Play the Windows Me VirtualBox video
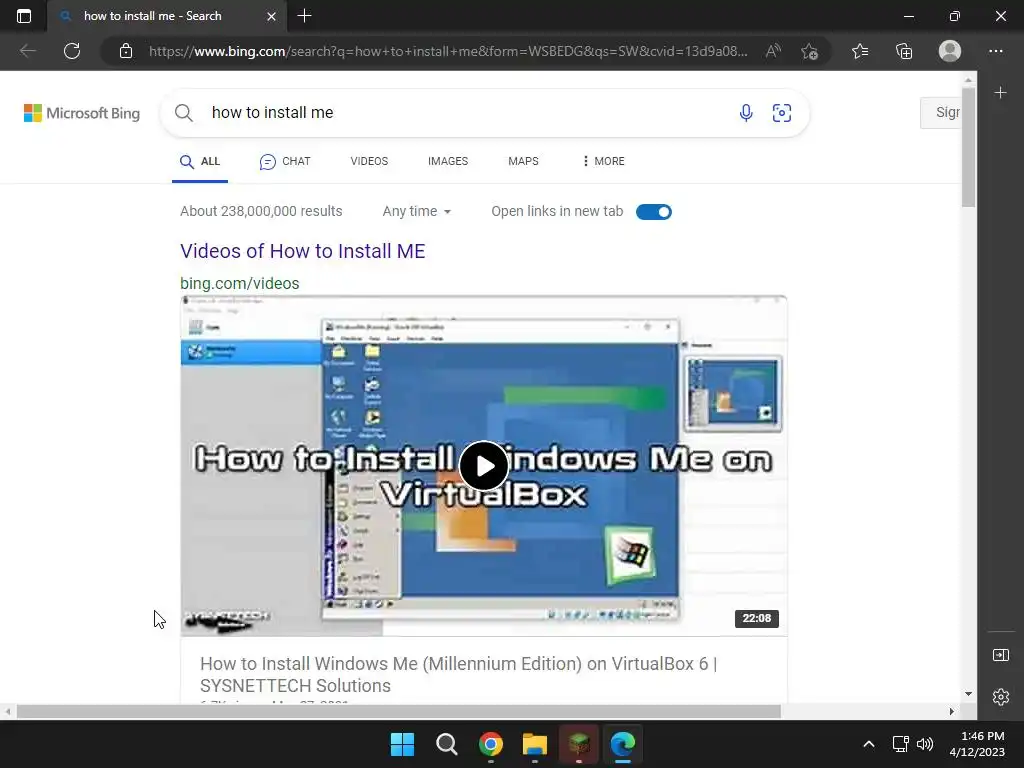The width and height of the screenshot is (1024, 768). [483, 466]
